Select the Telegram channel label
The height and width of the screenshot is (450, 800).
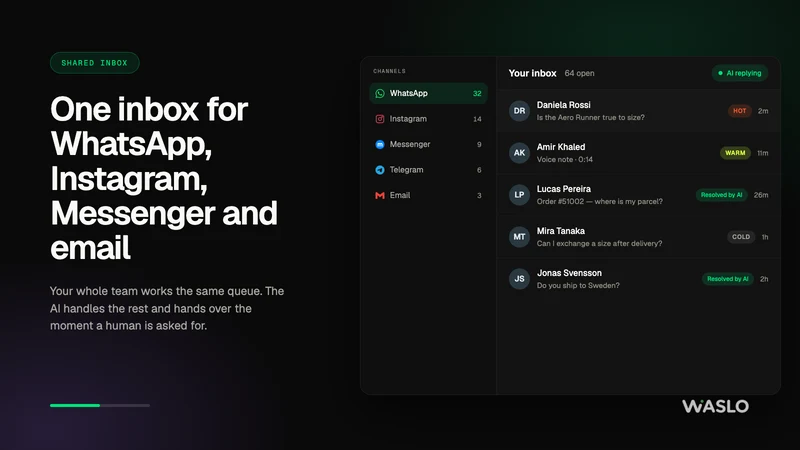[x=406, y=170]
